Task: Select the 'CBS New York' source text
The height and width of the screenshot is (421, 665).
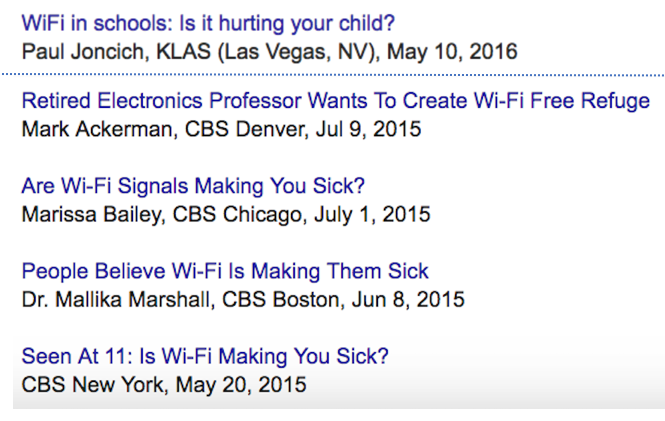Action: pos(80,384)
